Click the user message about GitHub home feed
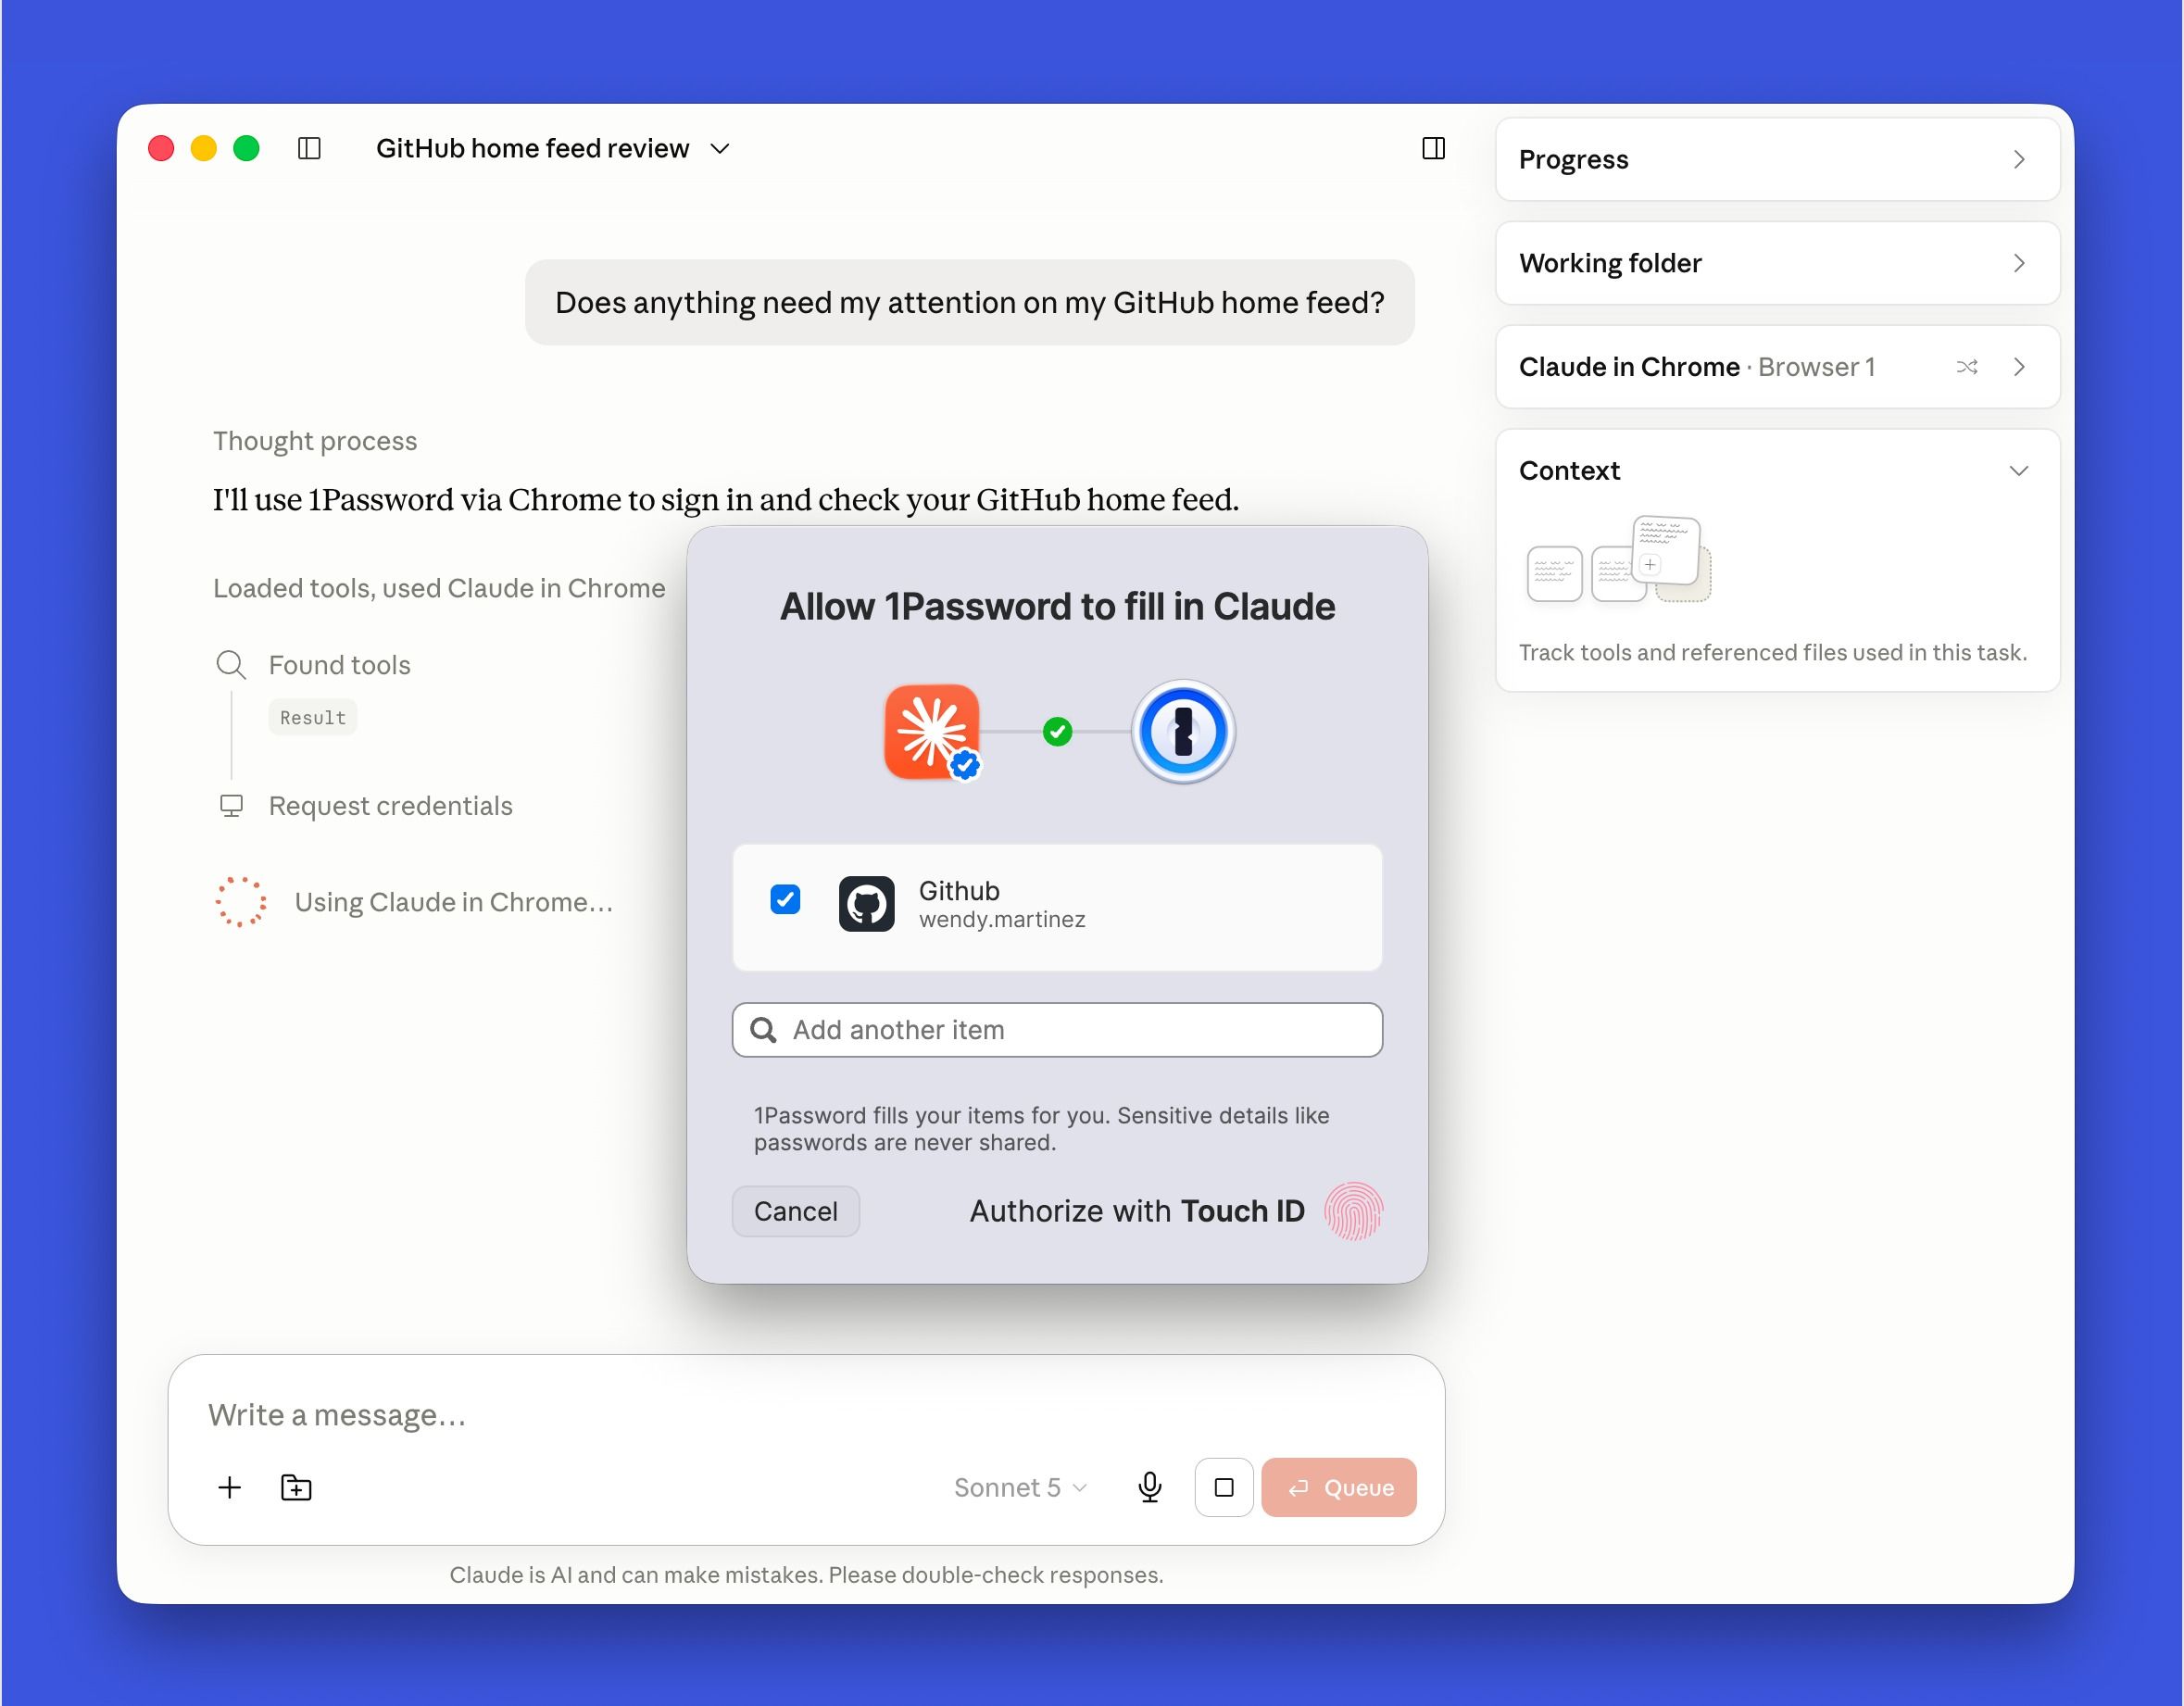This screenshot has height=1706, width=2184. pyautogui.click(x=969, y=303)
